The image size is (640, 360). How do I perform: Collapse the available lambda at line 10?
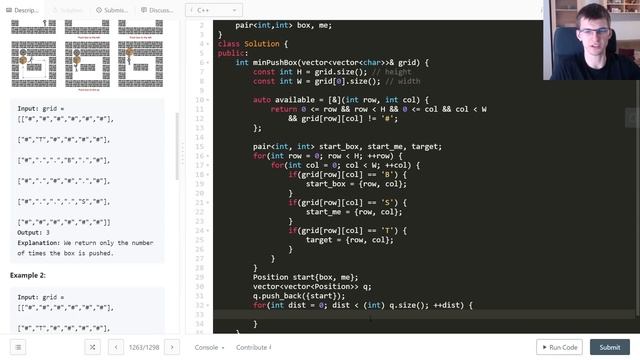point(207,100)
